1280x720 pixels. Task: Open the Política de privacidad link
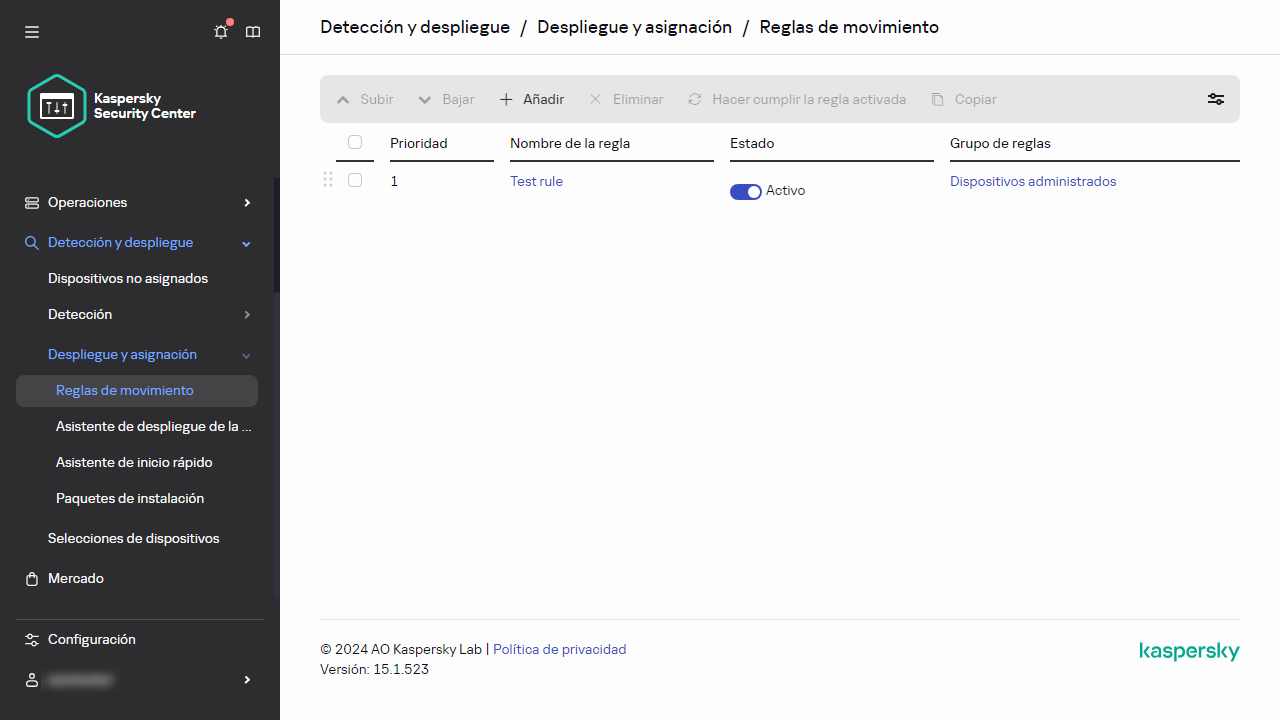(x=560, y=650)
